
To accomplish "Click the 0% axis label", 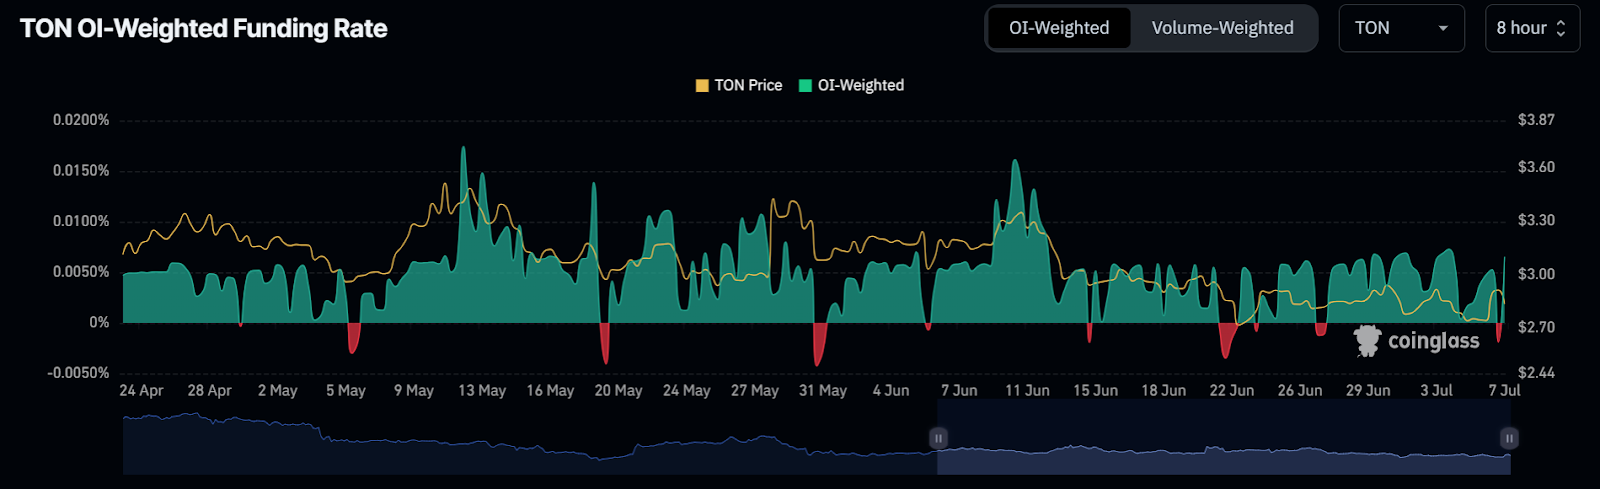I will pos(99,322).
